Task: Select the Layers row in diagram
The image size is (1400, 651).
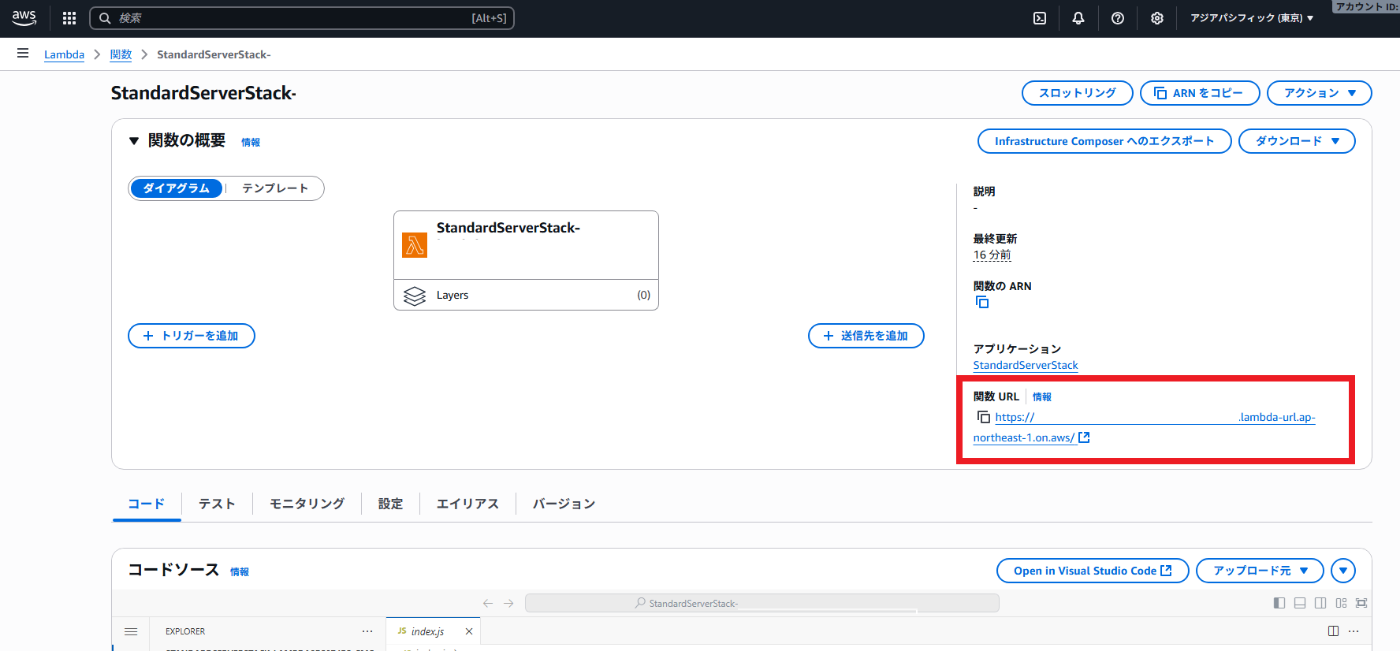Action: [526, 295]
